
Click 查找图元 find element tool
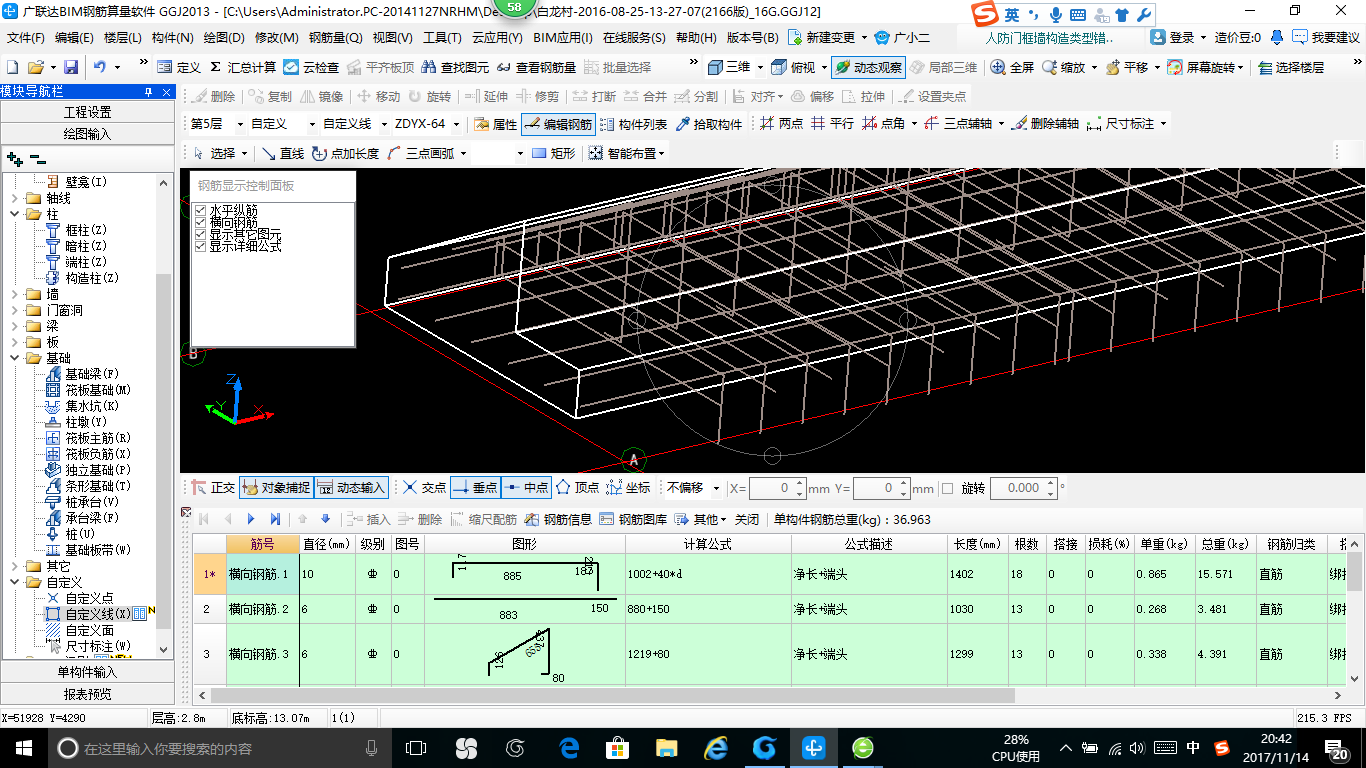455,67
